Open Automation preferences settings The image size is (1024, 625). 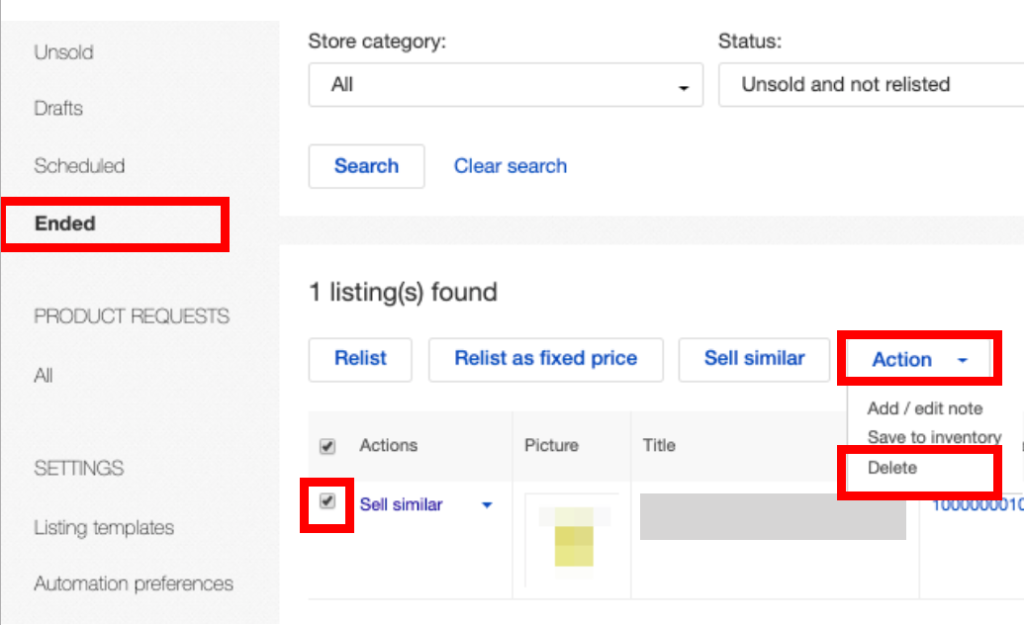tap(133, 584)
